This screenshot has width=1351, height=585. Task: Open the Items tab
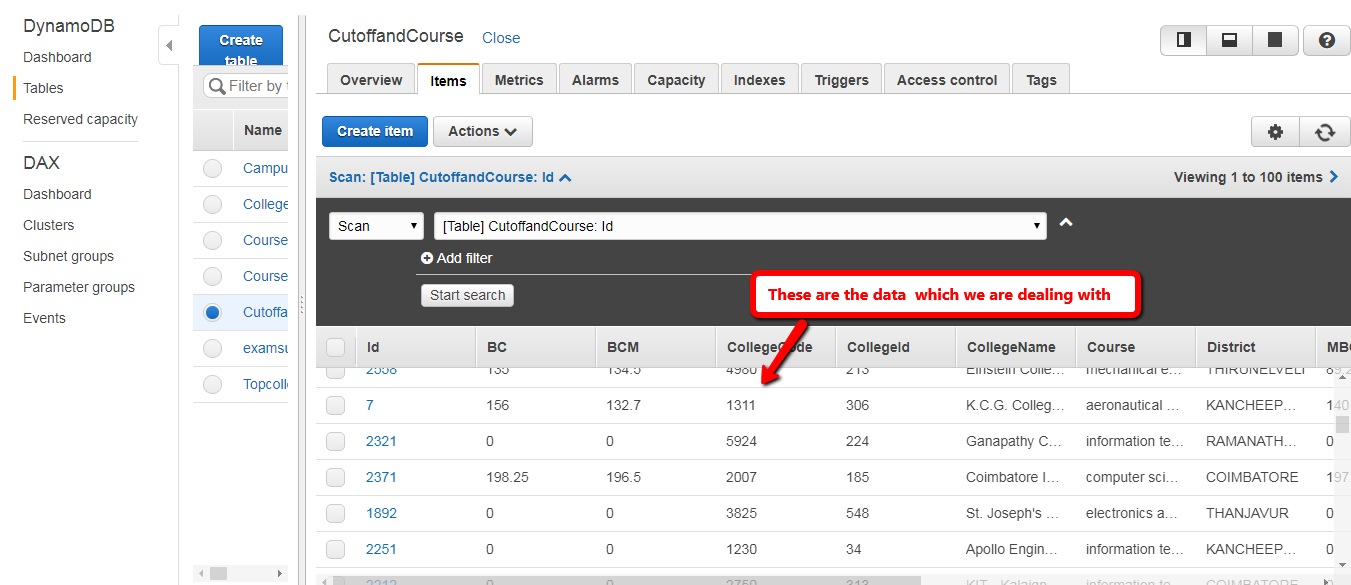448,80
